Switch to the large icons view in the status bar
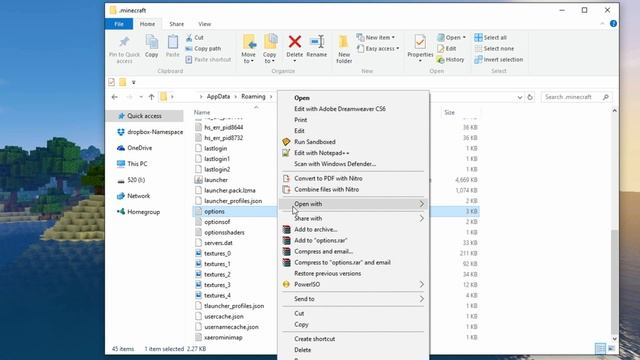Viewport: 640px width, 360px height. coord(611,348)
